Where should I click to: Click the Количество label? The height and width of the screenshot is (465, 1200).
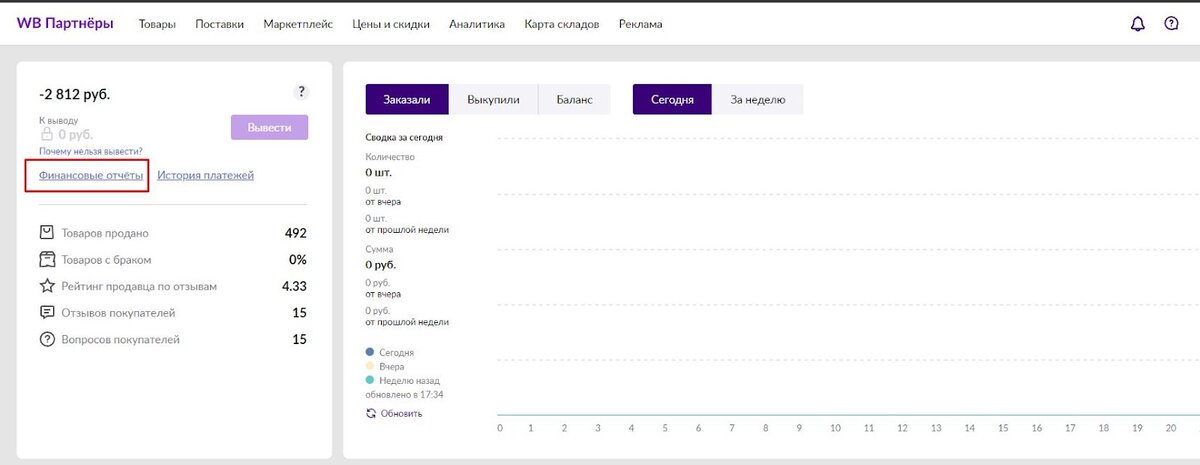point(390,157)
